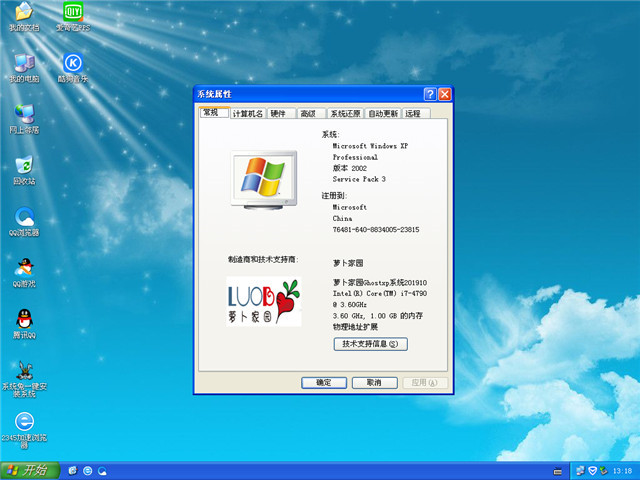
Task: Switch to the 系统还原 tab
Action: (345, 113)
